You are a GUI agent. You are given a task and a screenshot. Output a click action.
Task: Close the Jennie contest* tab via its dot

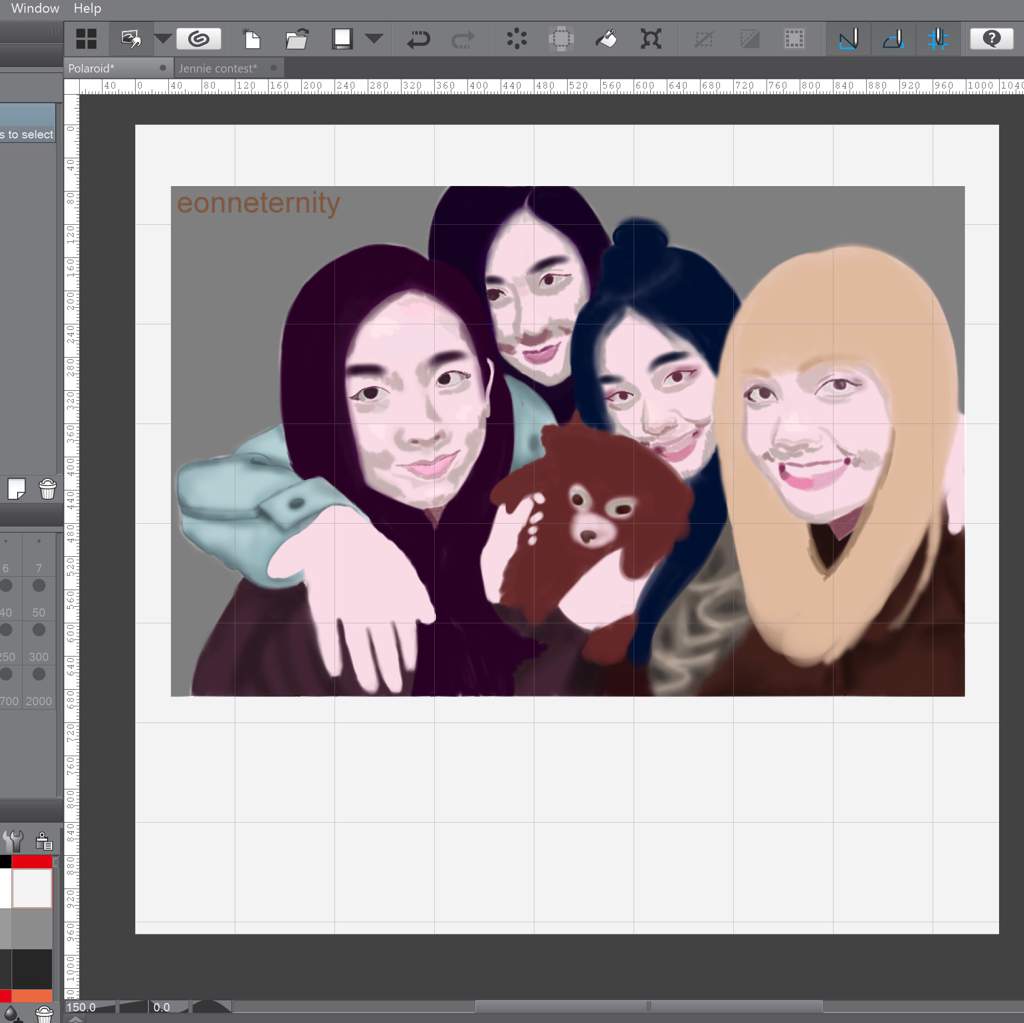274,67
